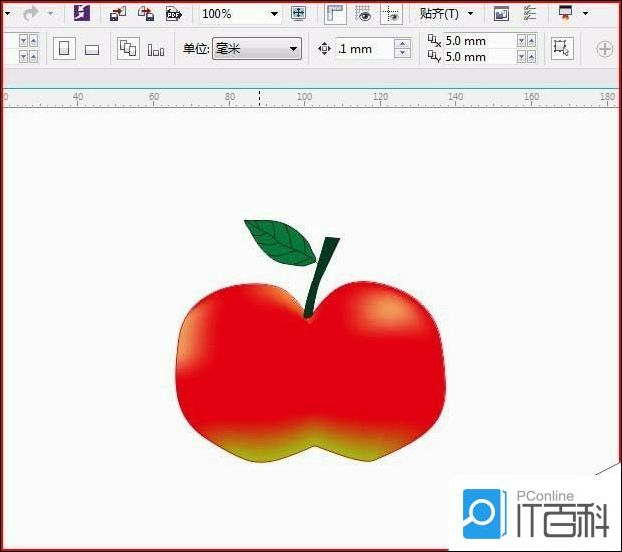
Task: Toggle the show rulers button
Action: tap(335, 14)
